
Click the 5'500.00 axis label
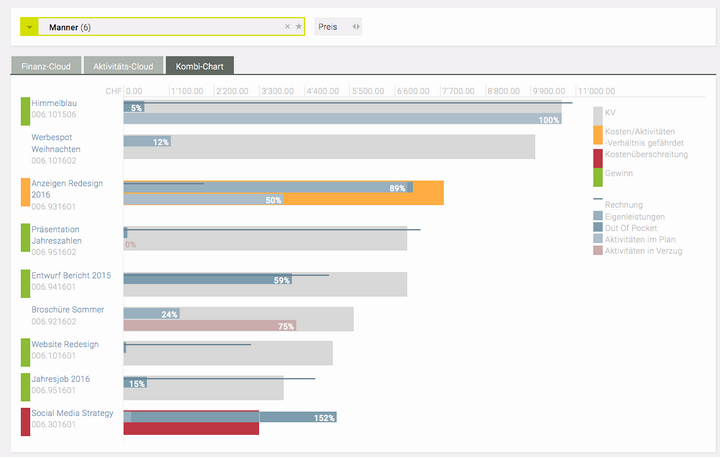[x=368, y=91]
